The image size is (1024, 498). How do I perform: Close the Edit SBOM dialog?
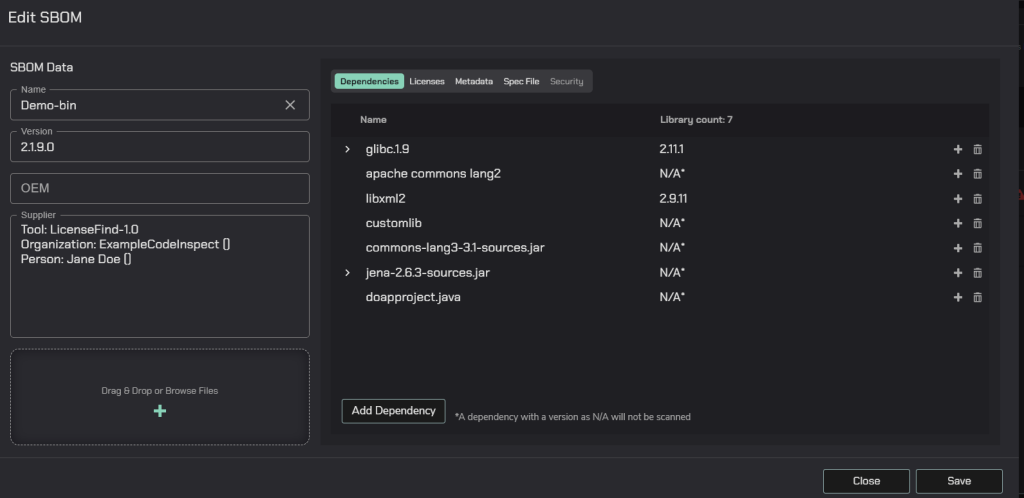point(866,481)
